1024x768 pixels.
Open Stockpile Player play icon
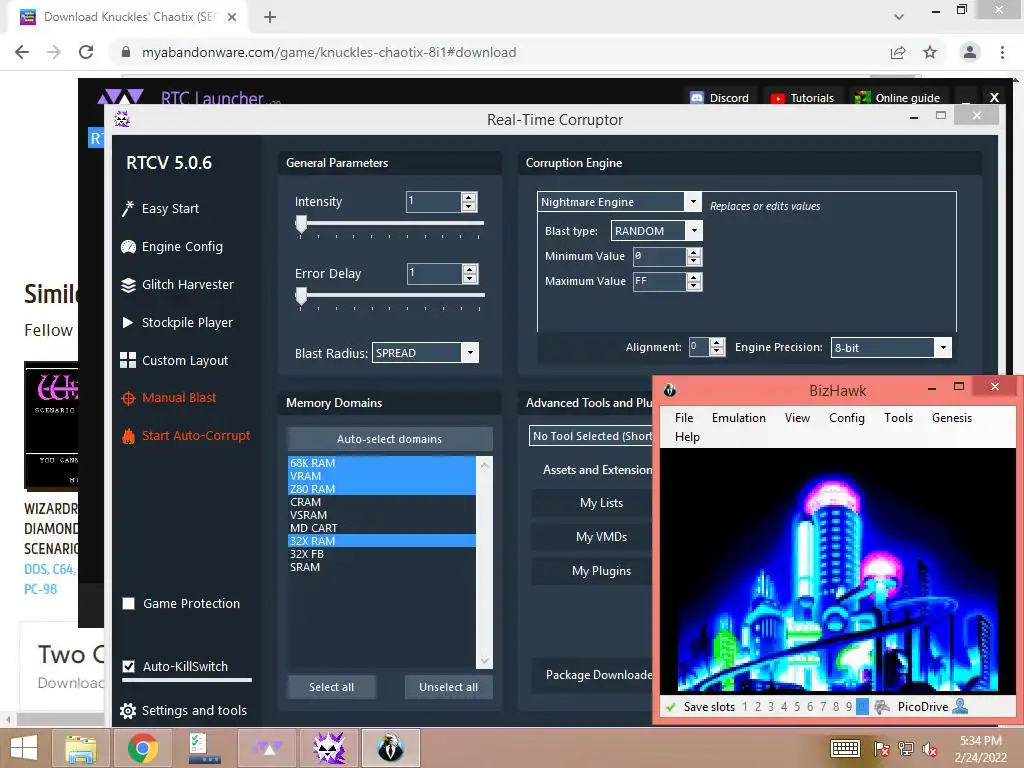[x=128, y=323]
